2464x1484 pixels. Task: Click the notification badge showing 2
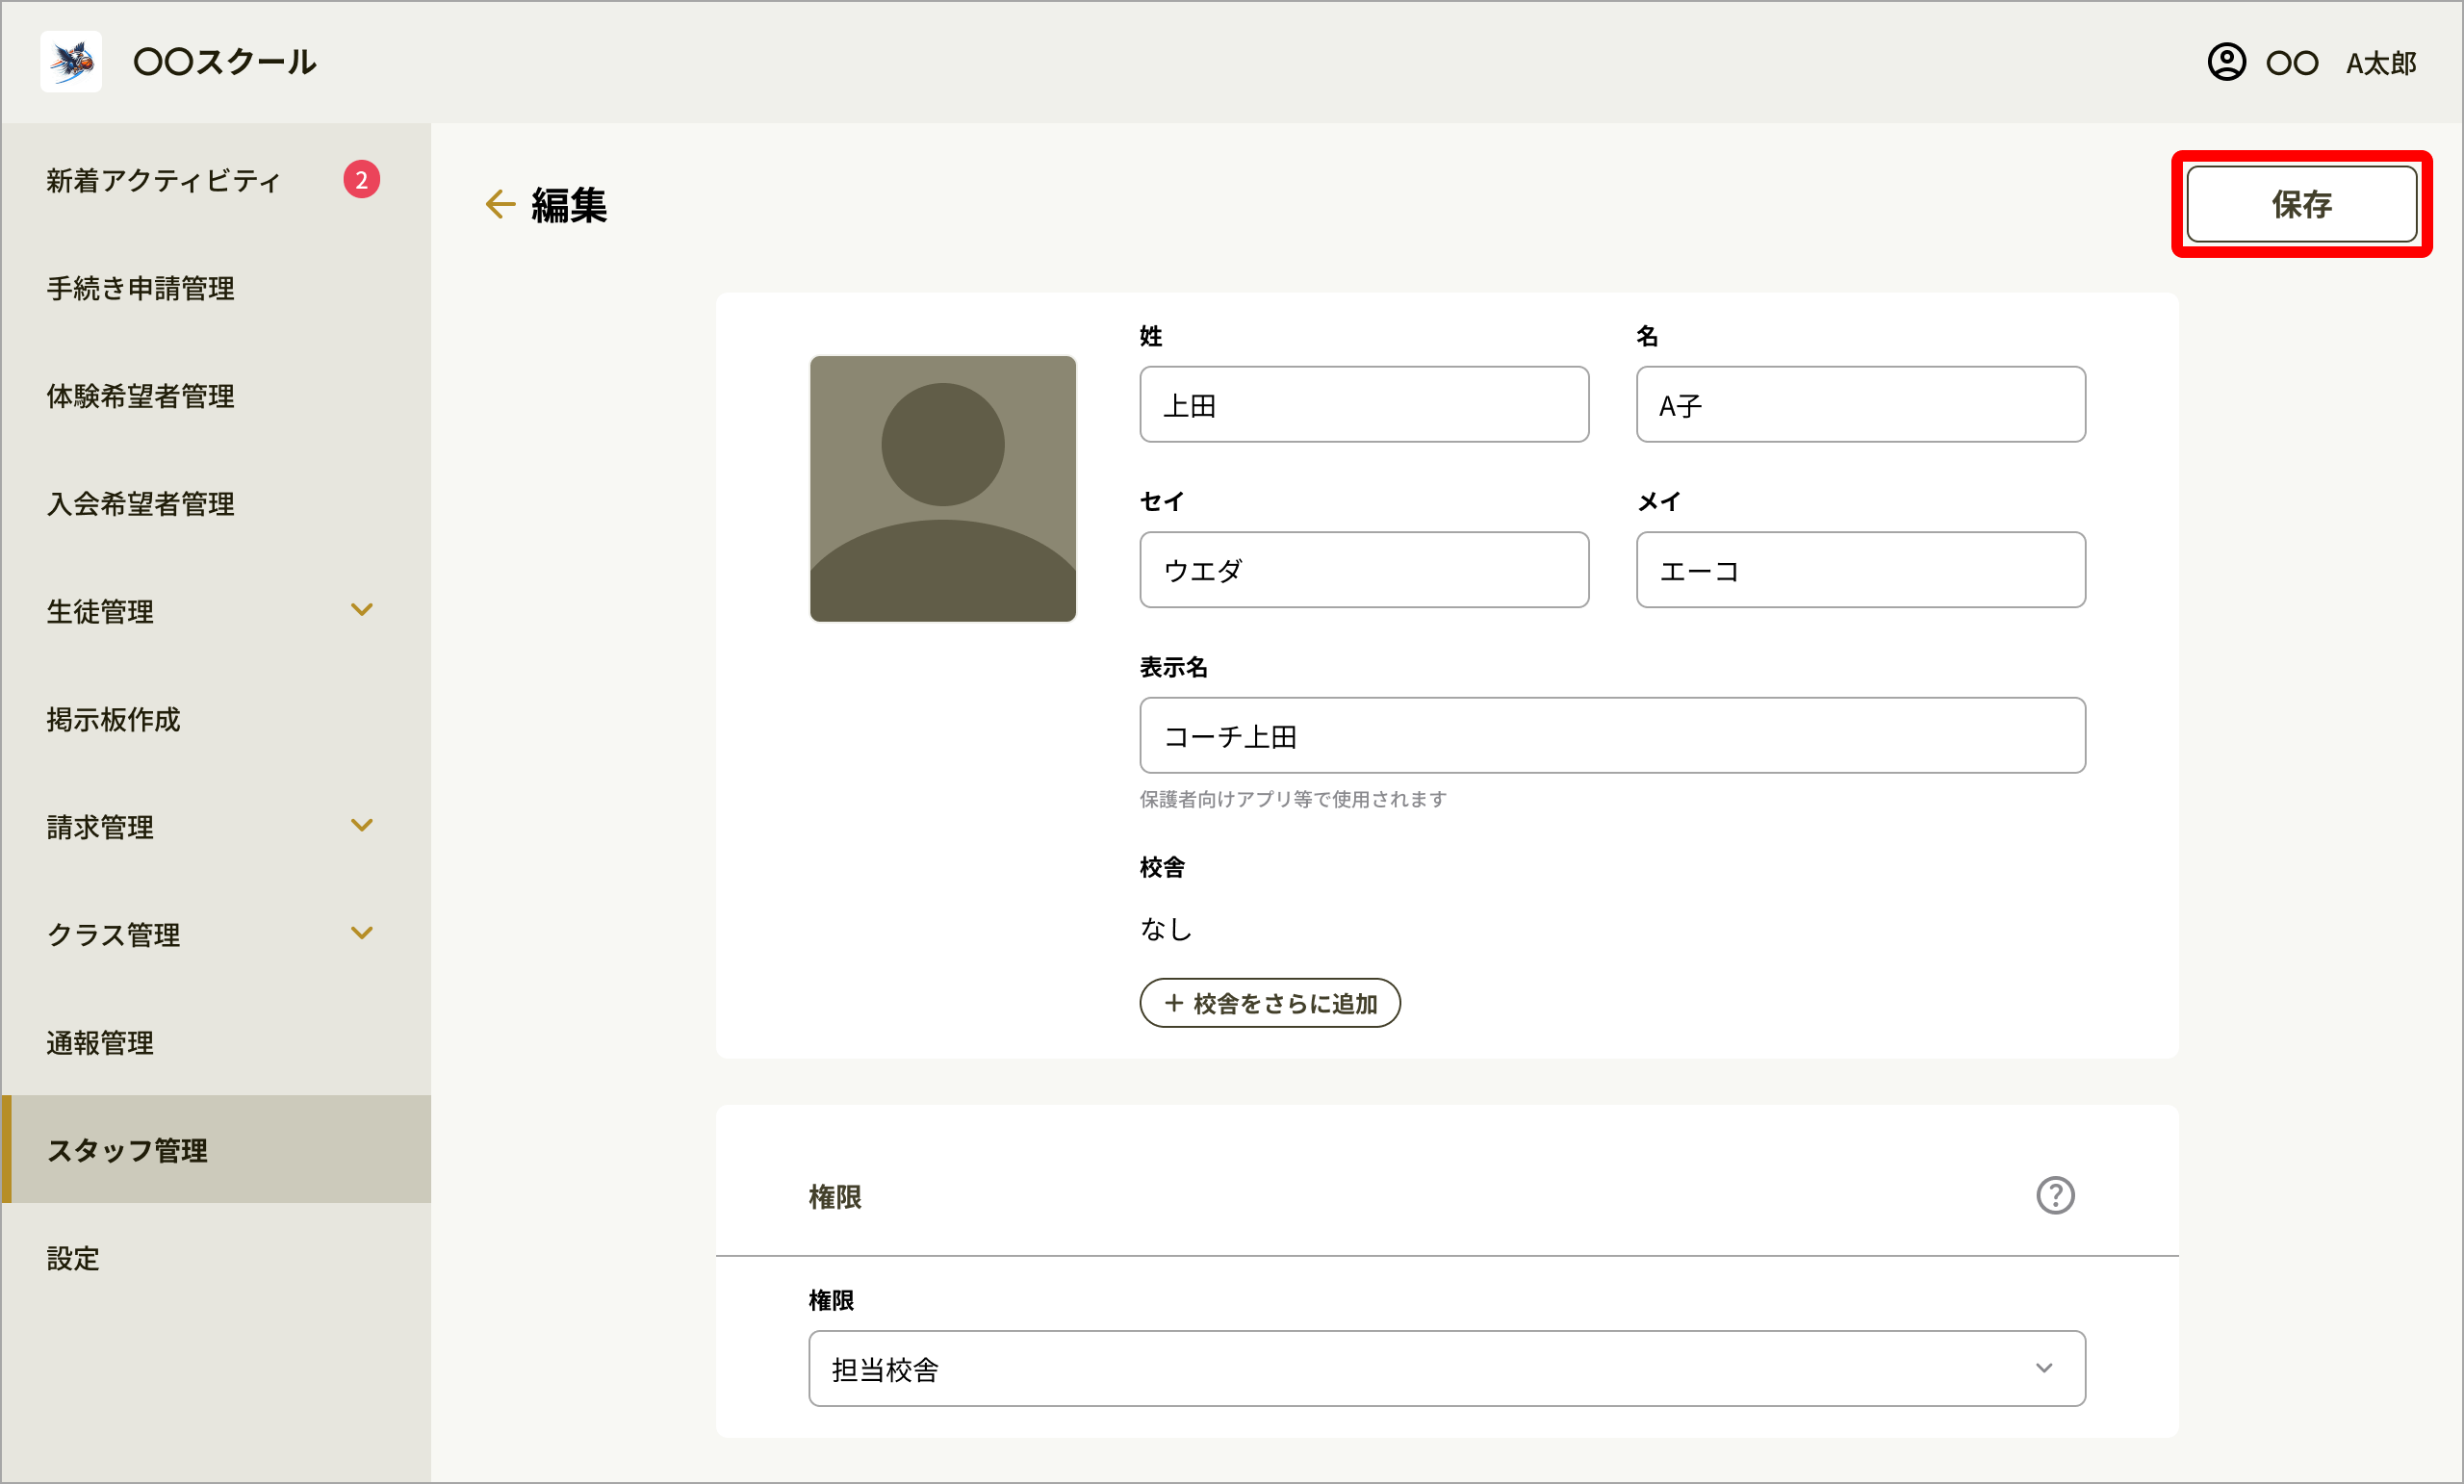pos(361,180)
